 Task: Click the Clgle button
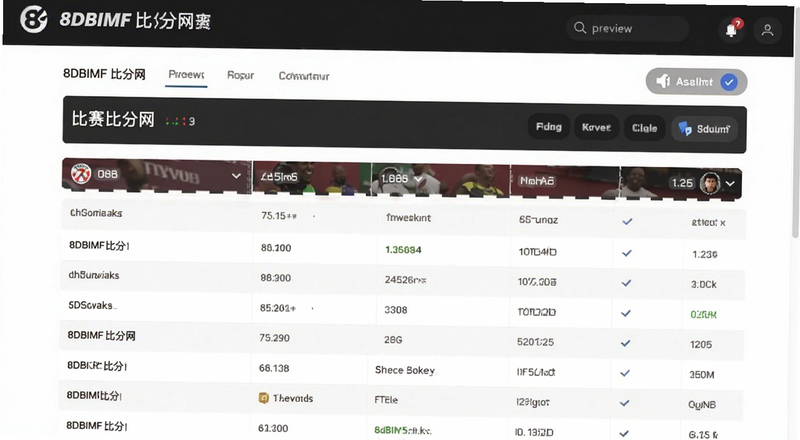(644, 128)
